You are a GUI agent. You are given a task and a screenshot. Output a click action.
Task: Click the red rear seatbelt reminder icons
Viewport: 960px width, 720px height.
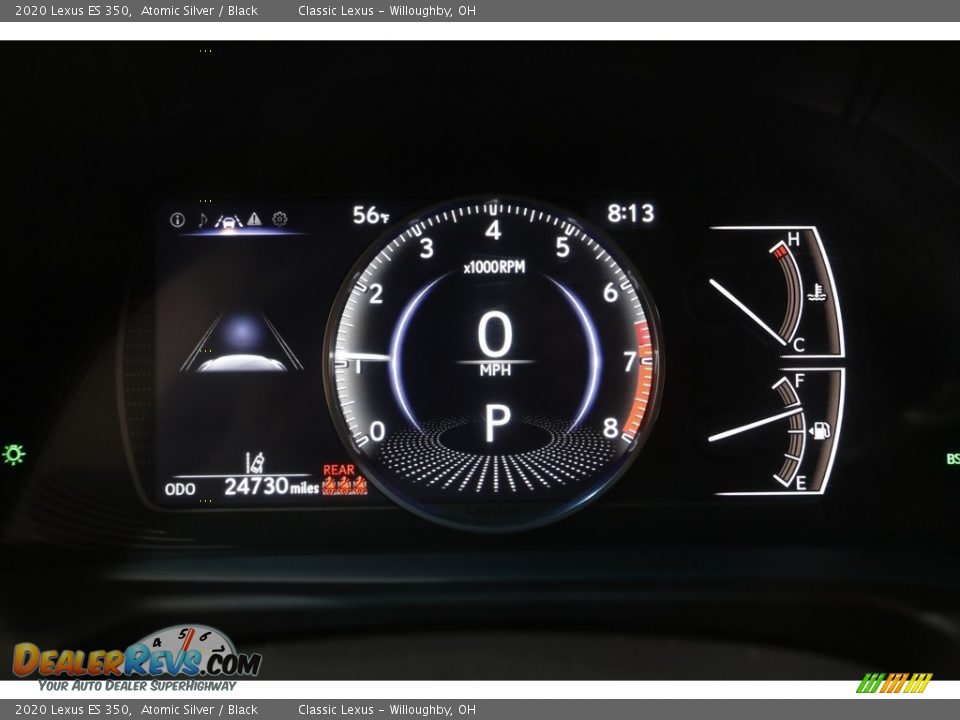(x=345, y=486)
